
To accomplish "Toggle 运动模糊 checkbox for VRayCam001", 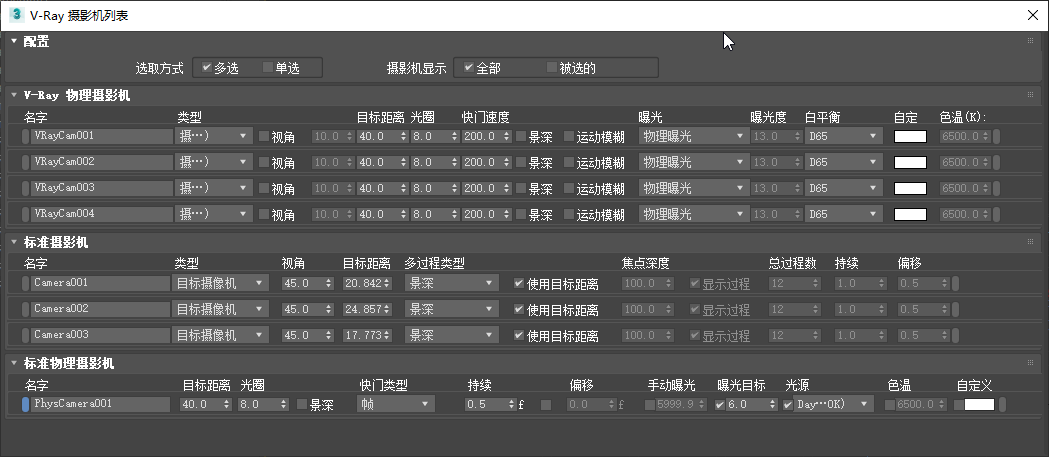I will (x=569, y=136).
